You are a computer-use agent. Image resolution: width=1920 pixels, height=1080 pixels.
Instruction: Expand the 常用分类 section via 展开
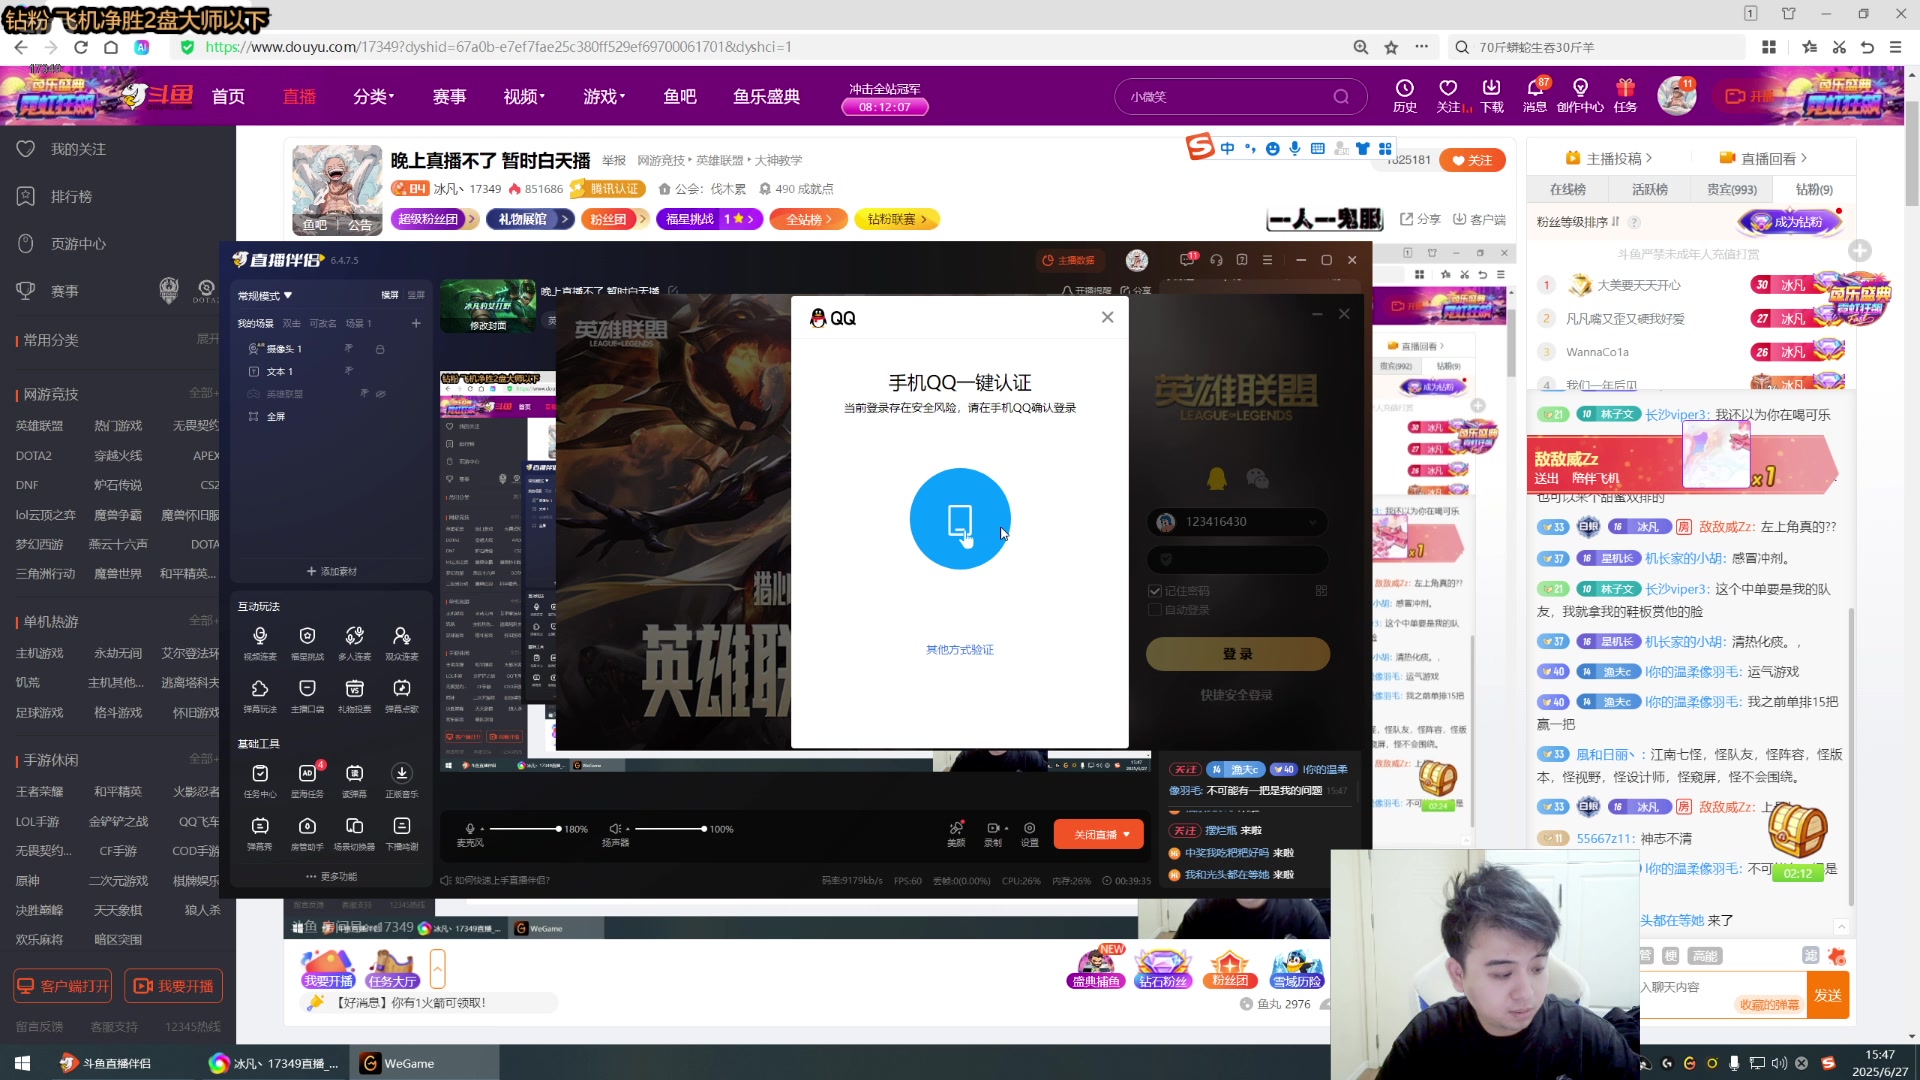(207, 339)
